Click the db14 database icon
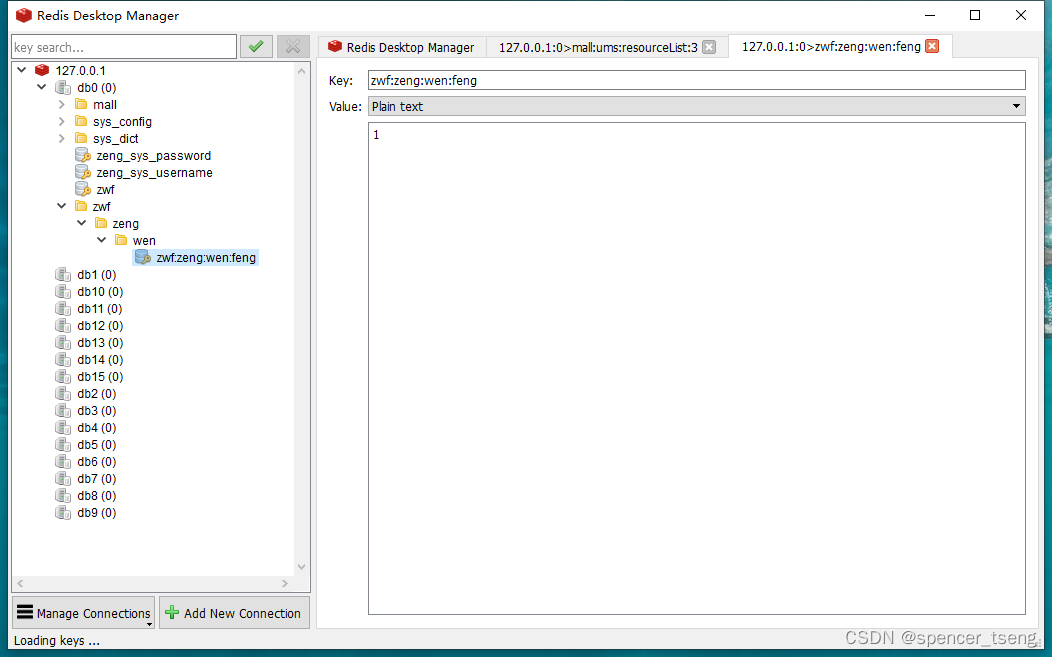The width and height of the screenshot is (1052, 657). click(x=63, y=360)
